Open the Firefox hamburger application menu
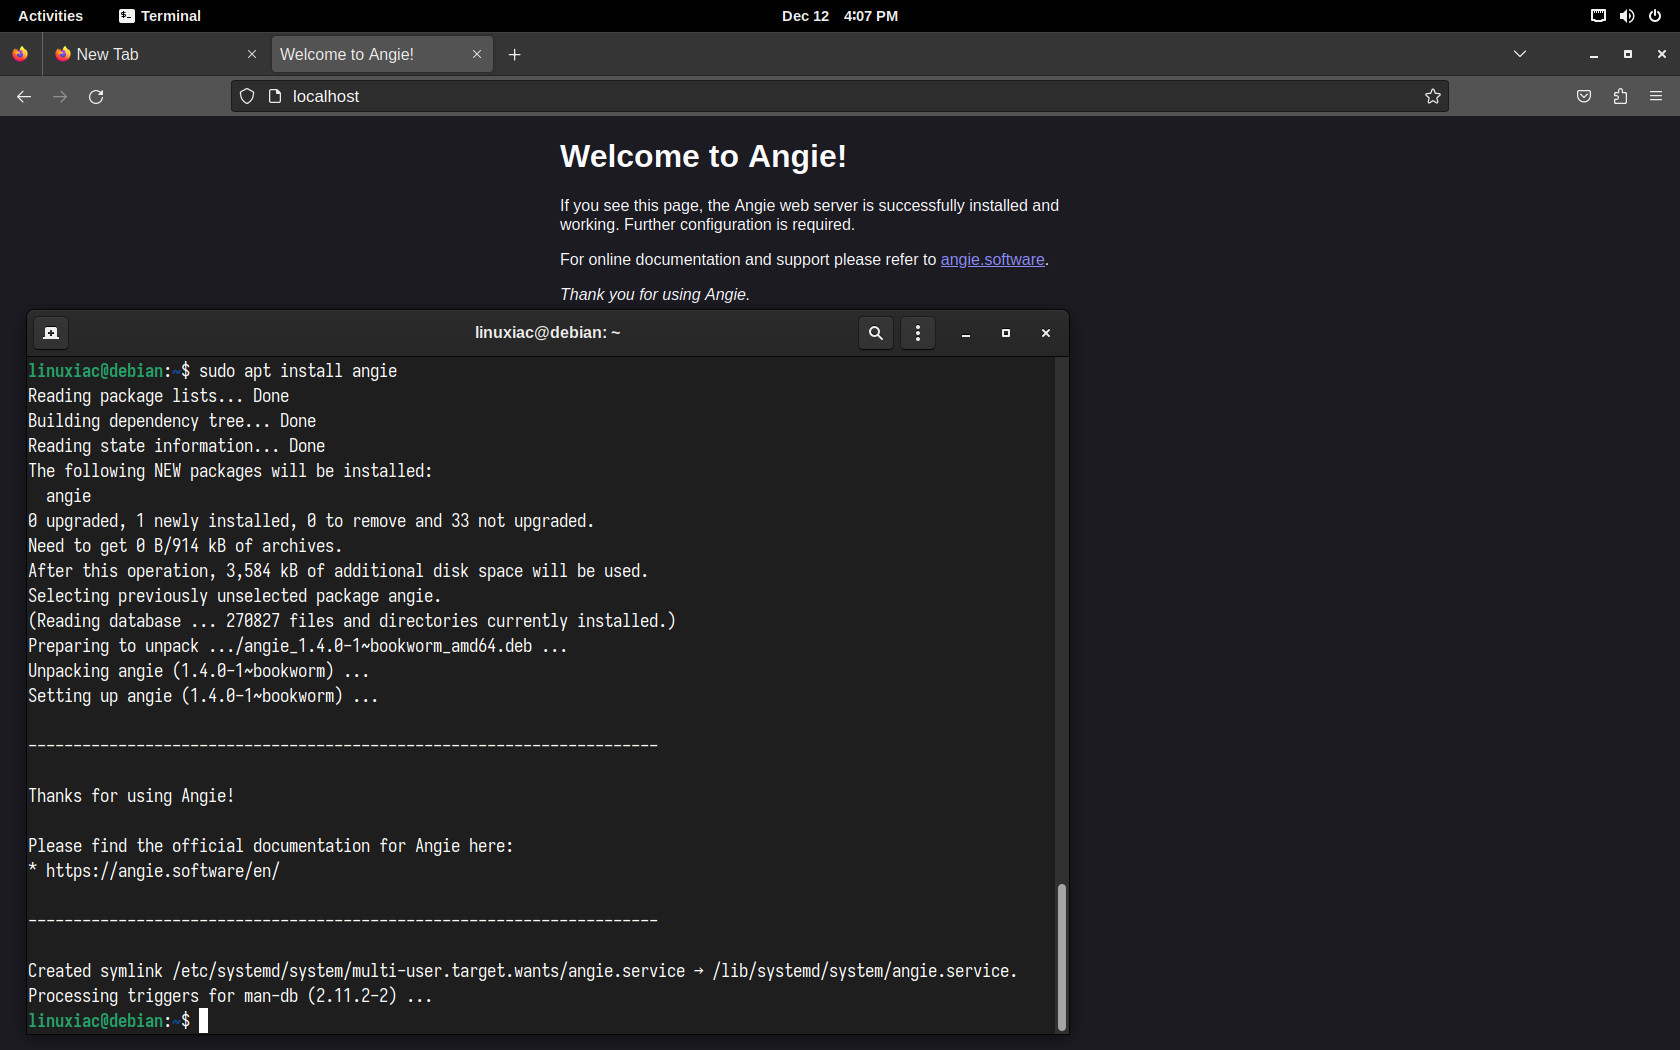The image size is (1680, 1050). pos(1656,96)
